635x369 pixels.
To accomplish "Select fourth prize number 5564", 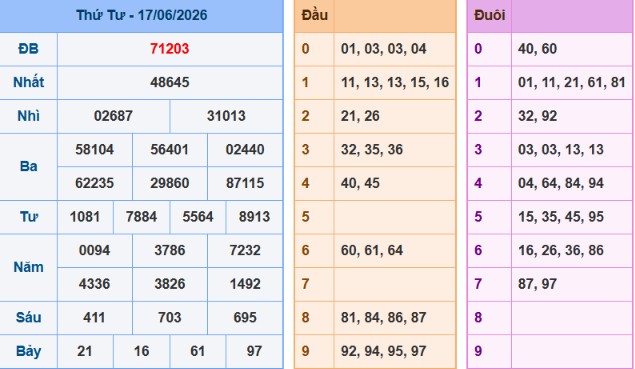I will pyautogui.click(x=198, y=217).
